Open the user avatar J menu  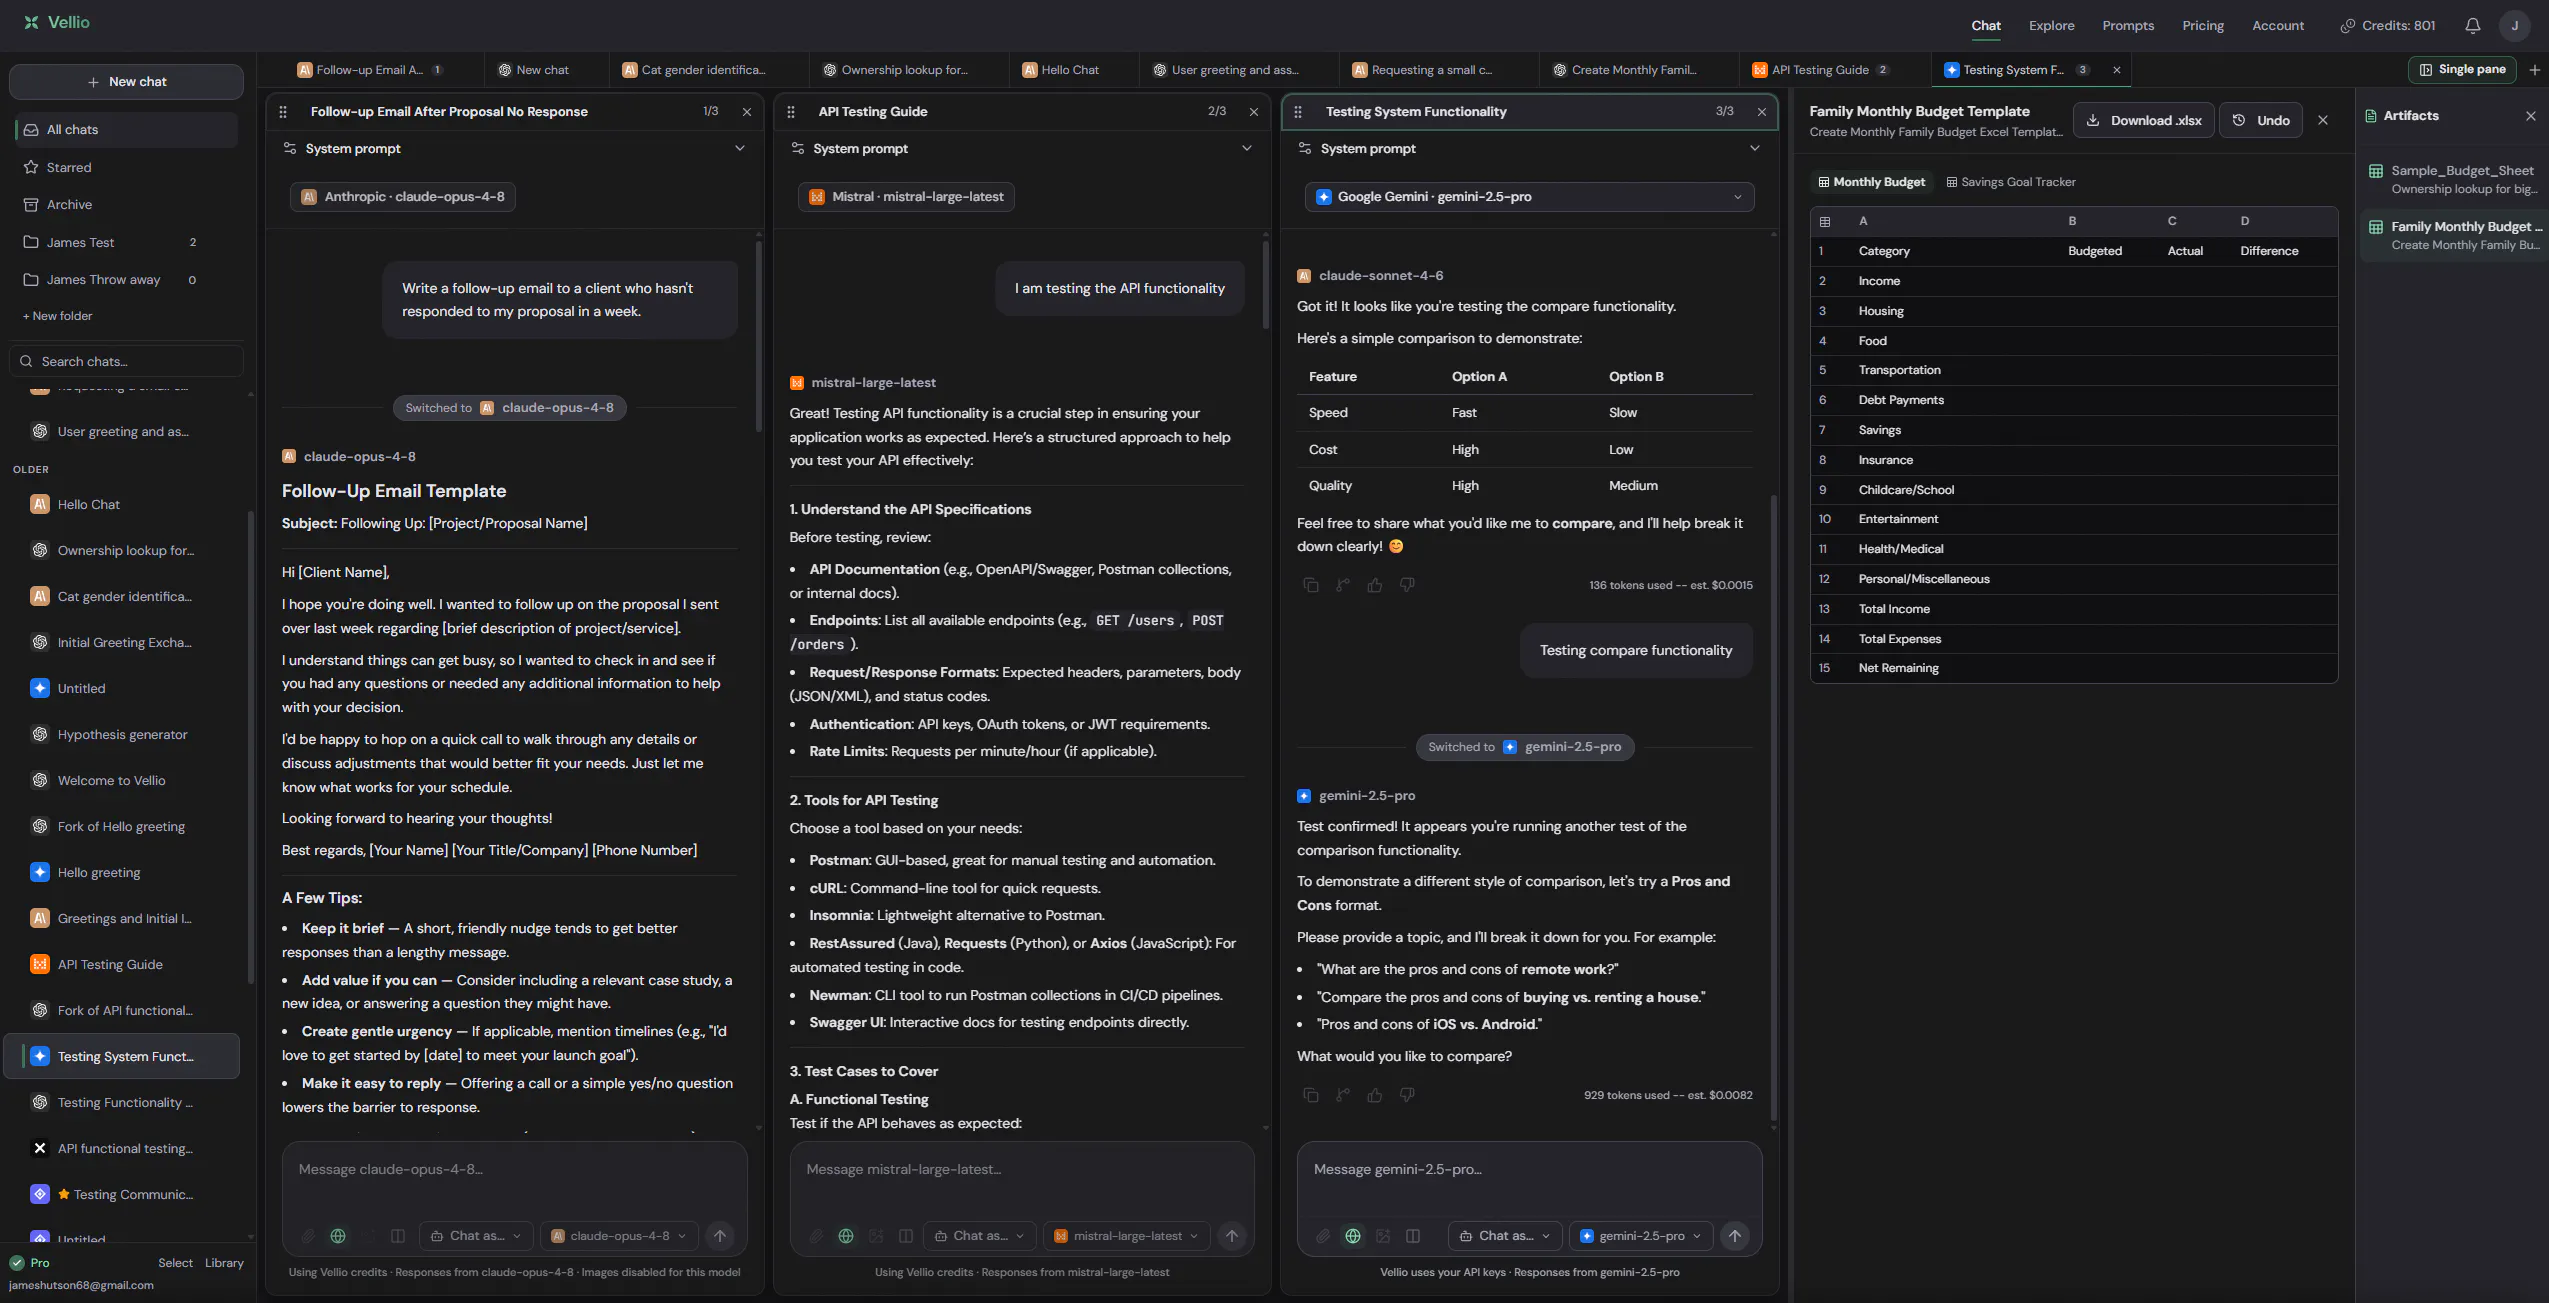point(2514,26)
